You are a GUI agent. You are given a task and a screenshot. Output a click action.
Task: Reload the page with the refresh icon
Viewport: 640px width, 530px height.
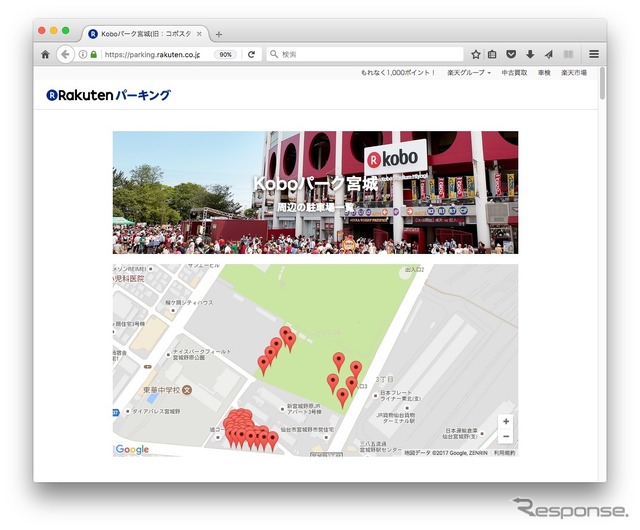[x=251, y=54]
